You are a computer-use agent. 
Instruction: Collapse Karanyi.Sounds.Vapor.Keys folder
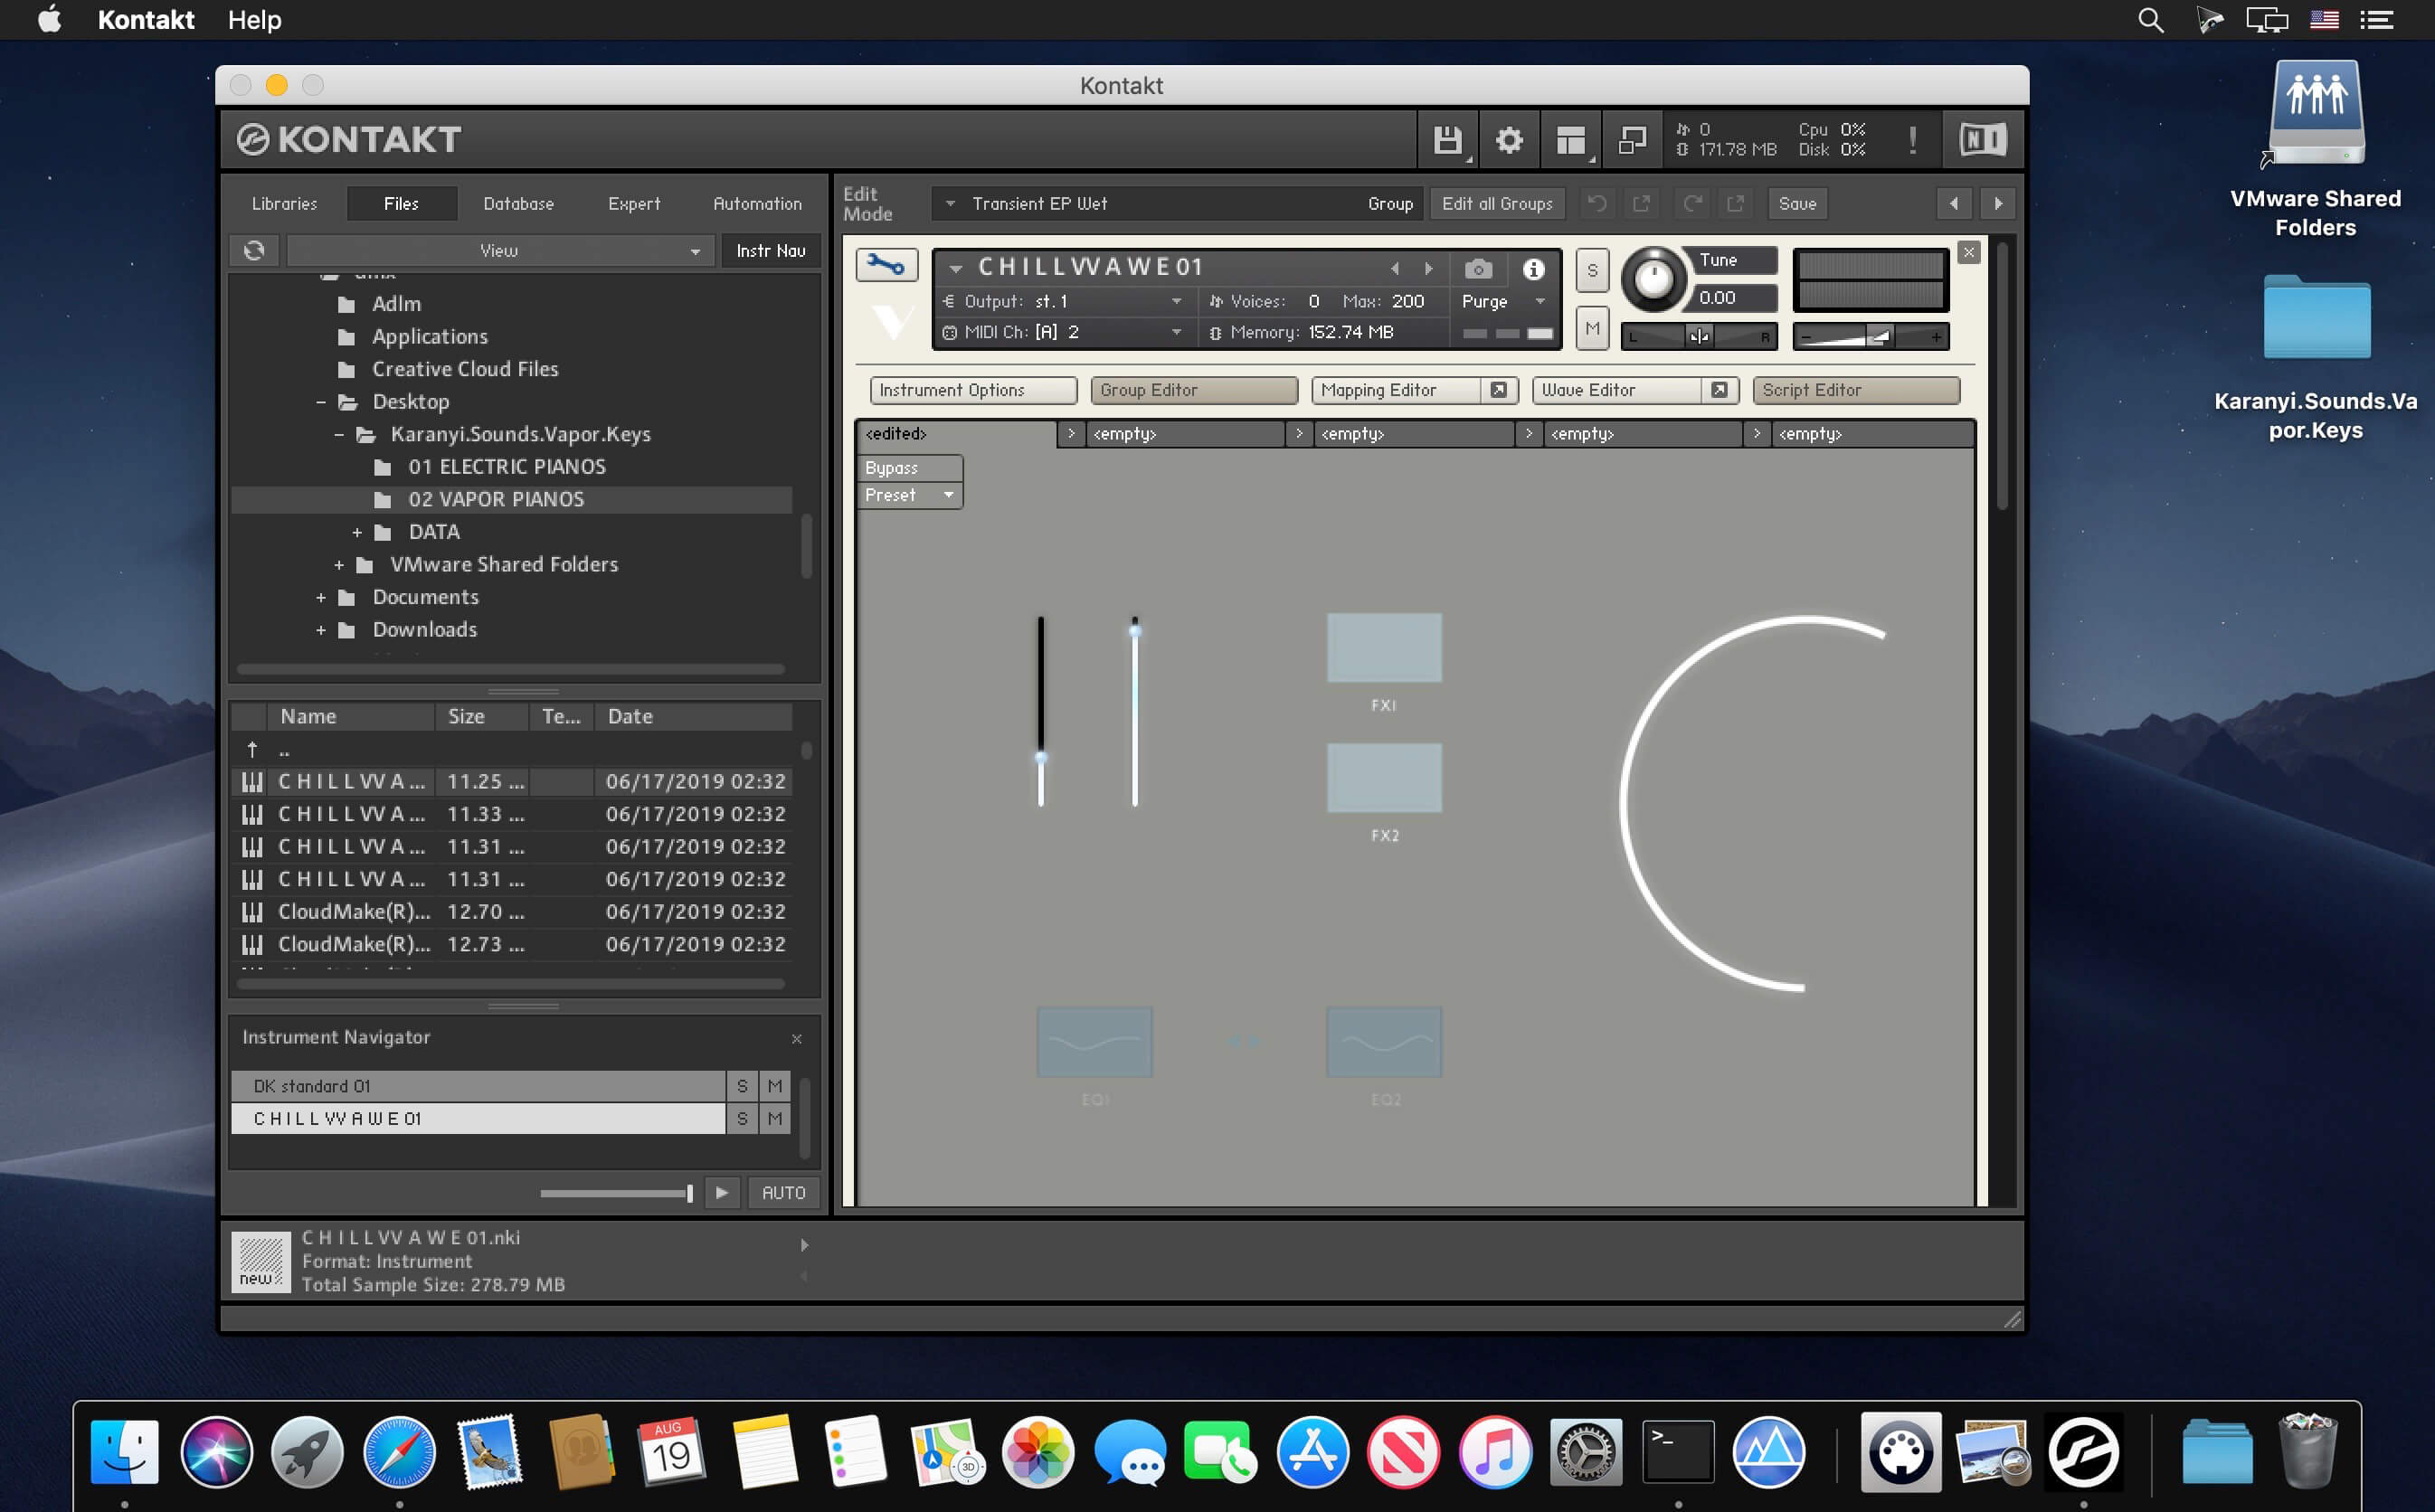click(339, 435)
